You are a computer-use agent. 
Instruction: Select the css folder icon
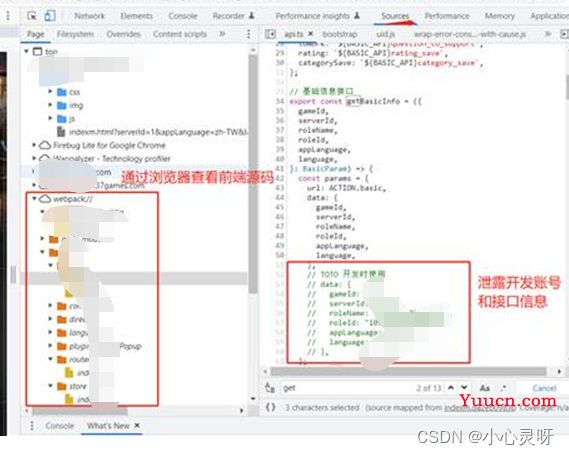click(62, 92)
